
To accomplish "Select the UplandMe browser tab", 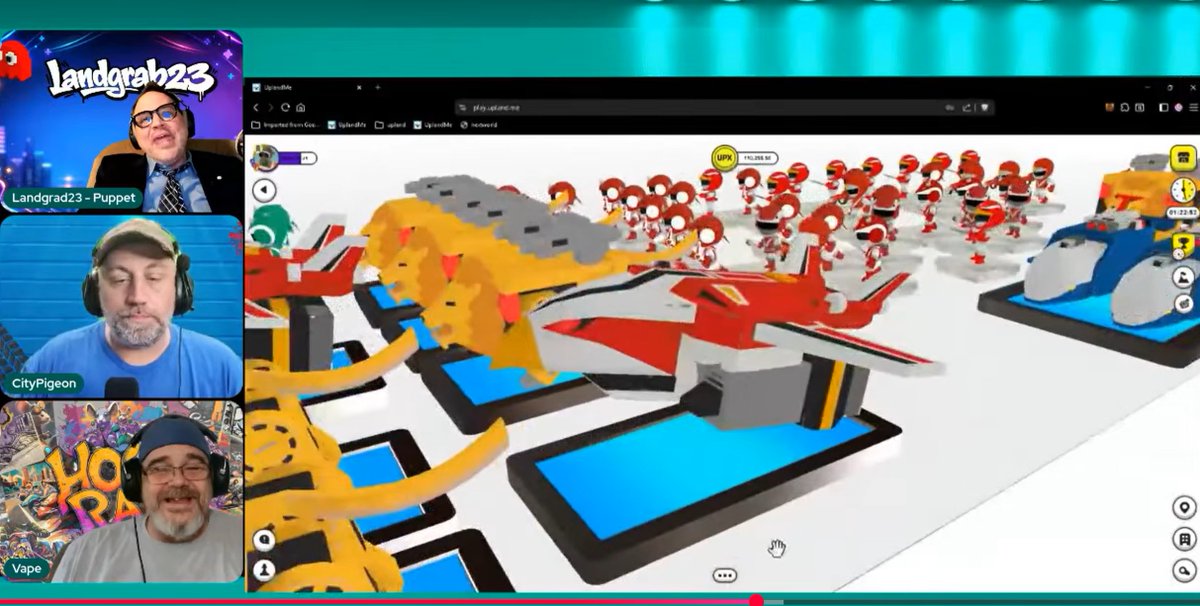I will 307,88.
